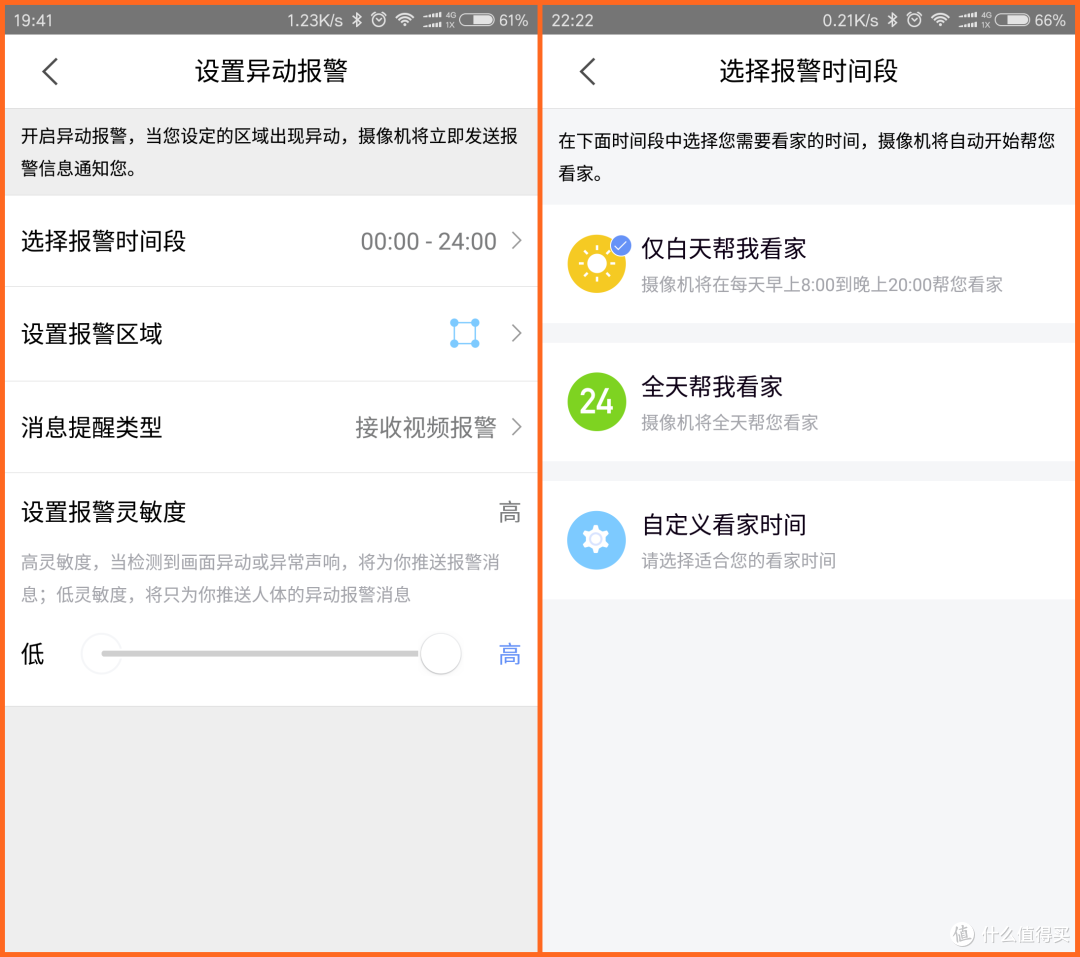Tap the right status bar Wi-Fi icon
This screenshot has height=957, width=1080.
click(x=940, y=19)
